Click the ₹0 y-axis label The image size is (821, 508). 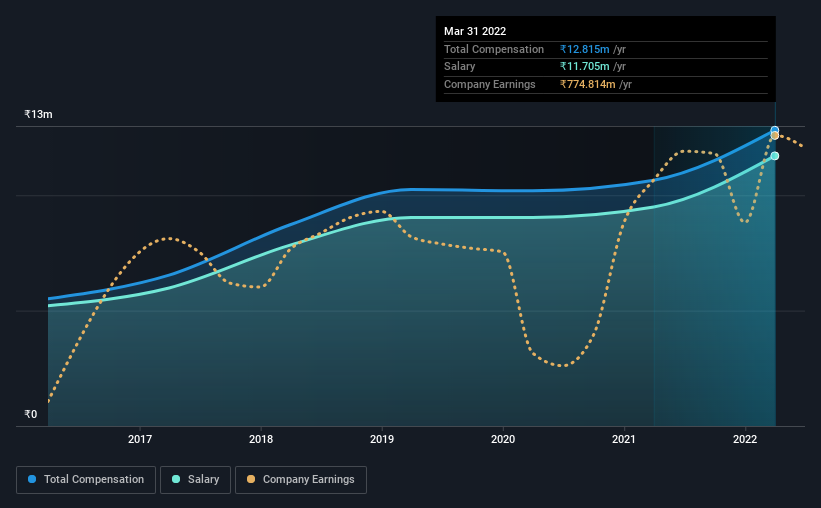click(31, 414)
